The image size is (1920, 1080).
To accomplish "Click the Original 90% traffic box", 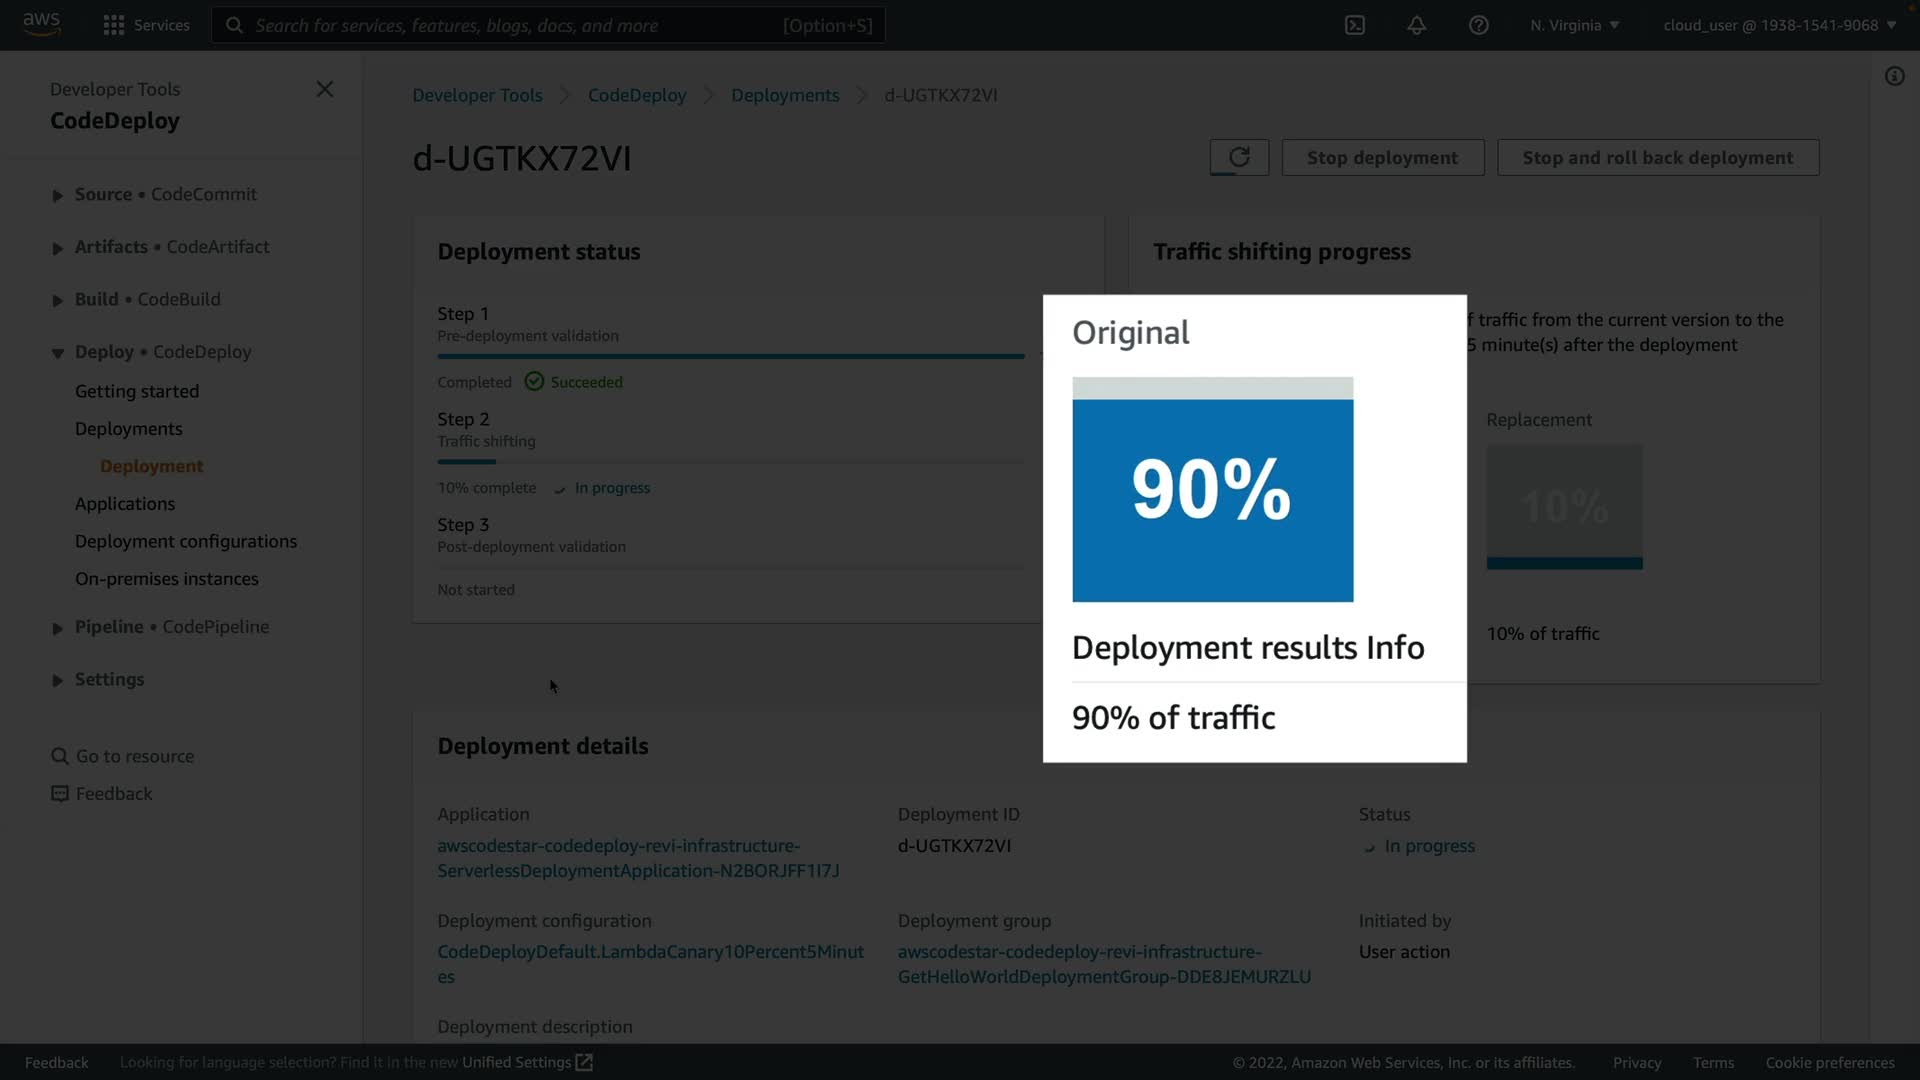I will [x=1212, y=490].
